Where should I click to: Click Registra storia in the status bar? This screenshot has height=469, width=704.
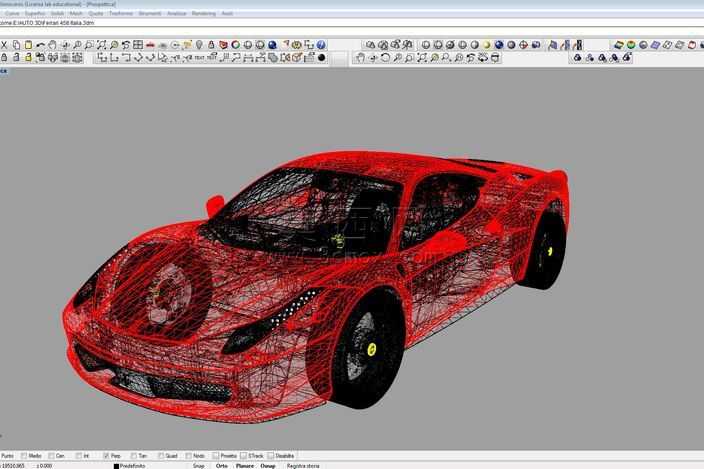[x=303, y=466]
